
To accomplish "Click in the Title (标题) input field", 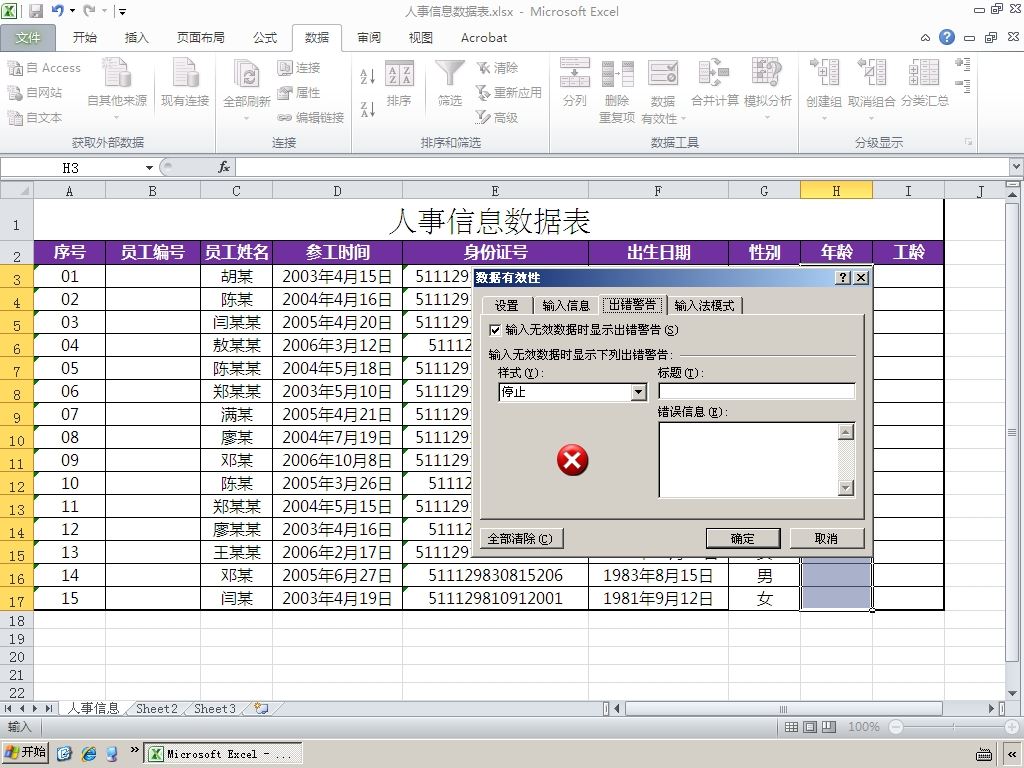I will click(757, 391).
